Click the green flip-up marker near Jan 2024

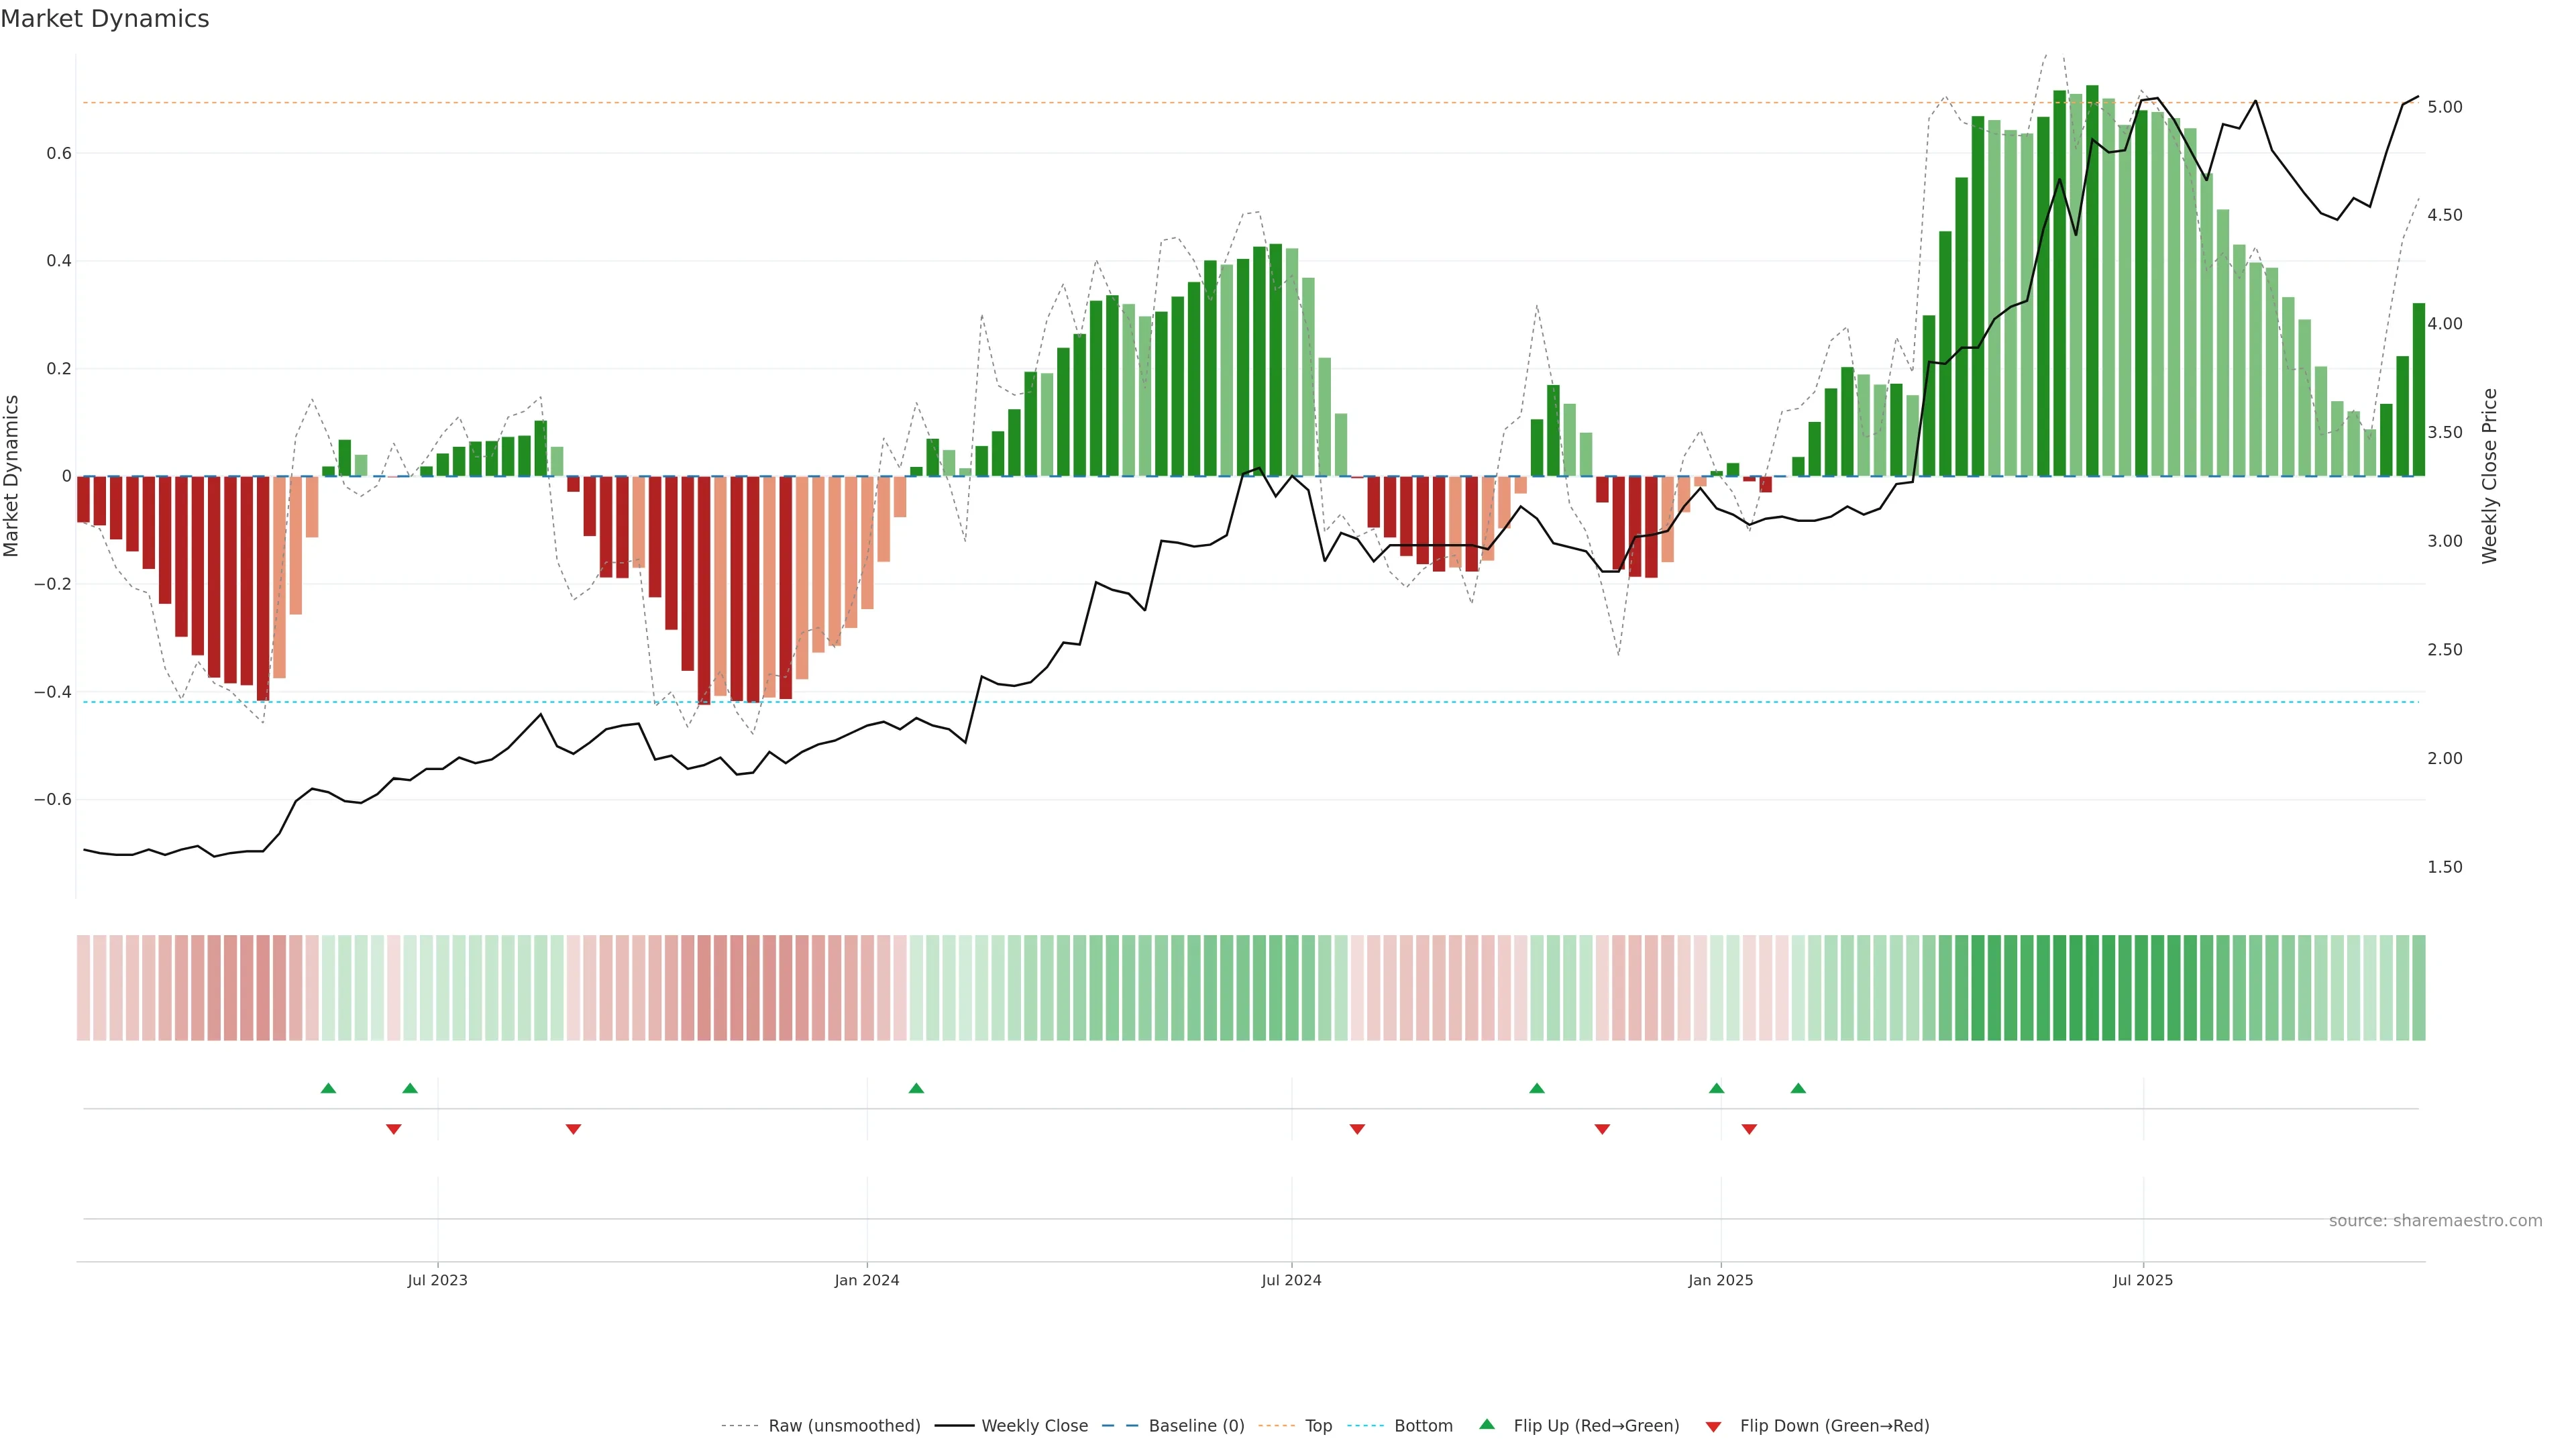point(916,1088)
